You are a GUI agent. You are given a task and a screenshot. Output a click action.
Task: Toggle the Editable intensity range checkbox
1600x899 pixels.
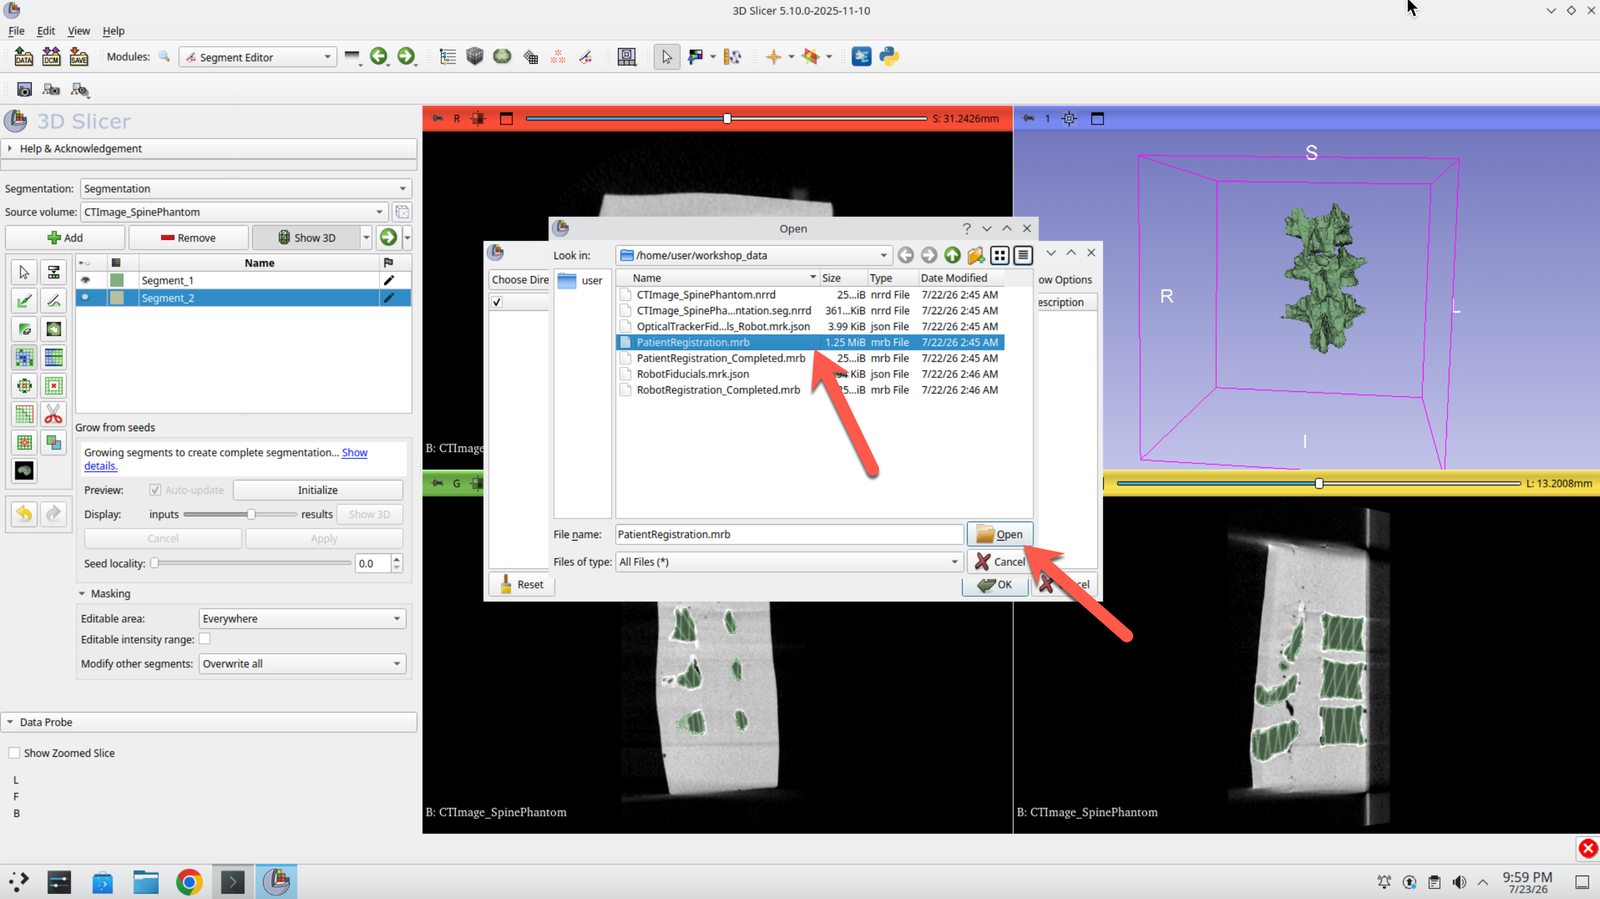pyautogui.click(x=204, y=639)
